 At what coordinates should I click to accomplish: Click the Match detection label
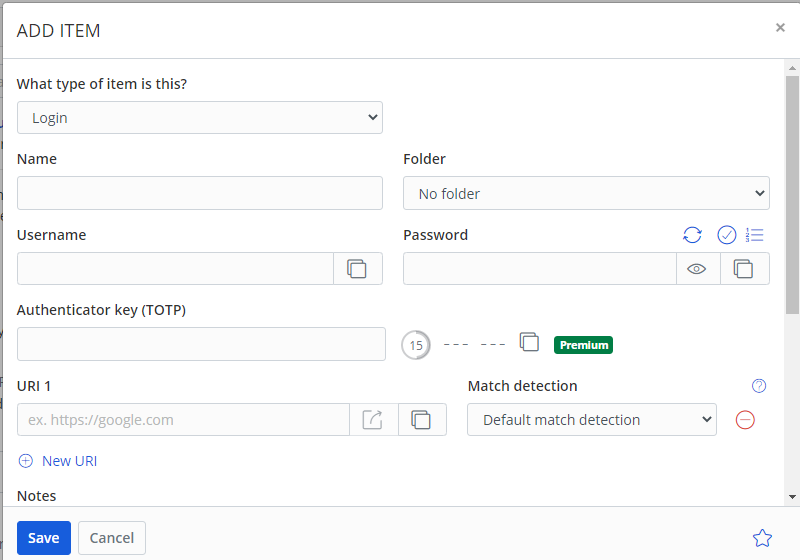pos(522,386)
